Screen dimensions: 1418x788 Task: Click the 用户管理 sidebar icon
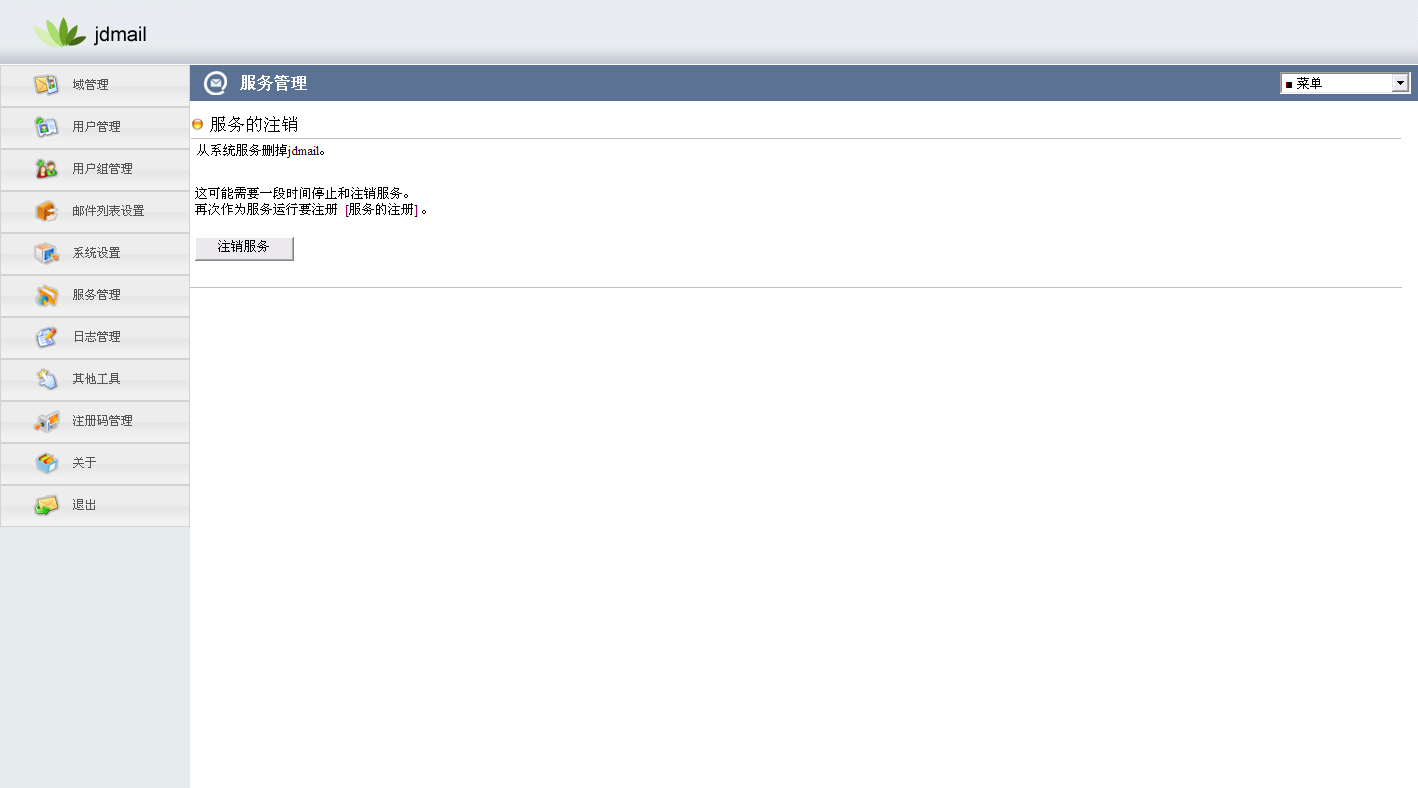(46, 127)
